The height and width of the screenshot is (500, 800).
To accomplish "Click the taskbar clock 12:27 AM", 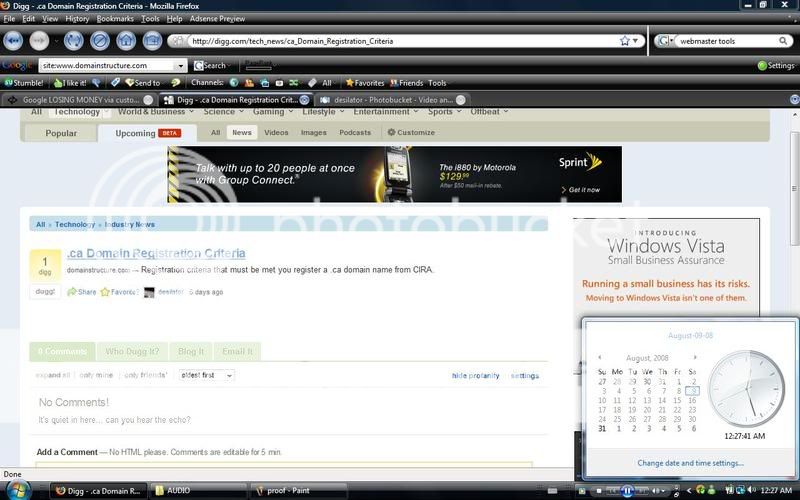I will (x=776, y=490).
